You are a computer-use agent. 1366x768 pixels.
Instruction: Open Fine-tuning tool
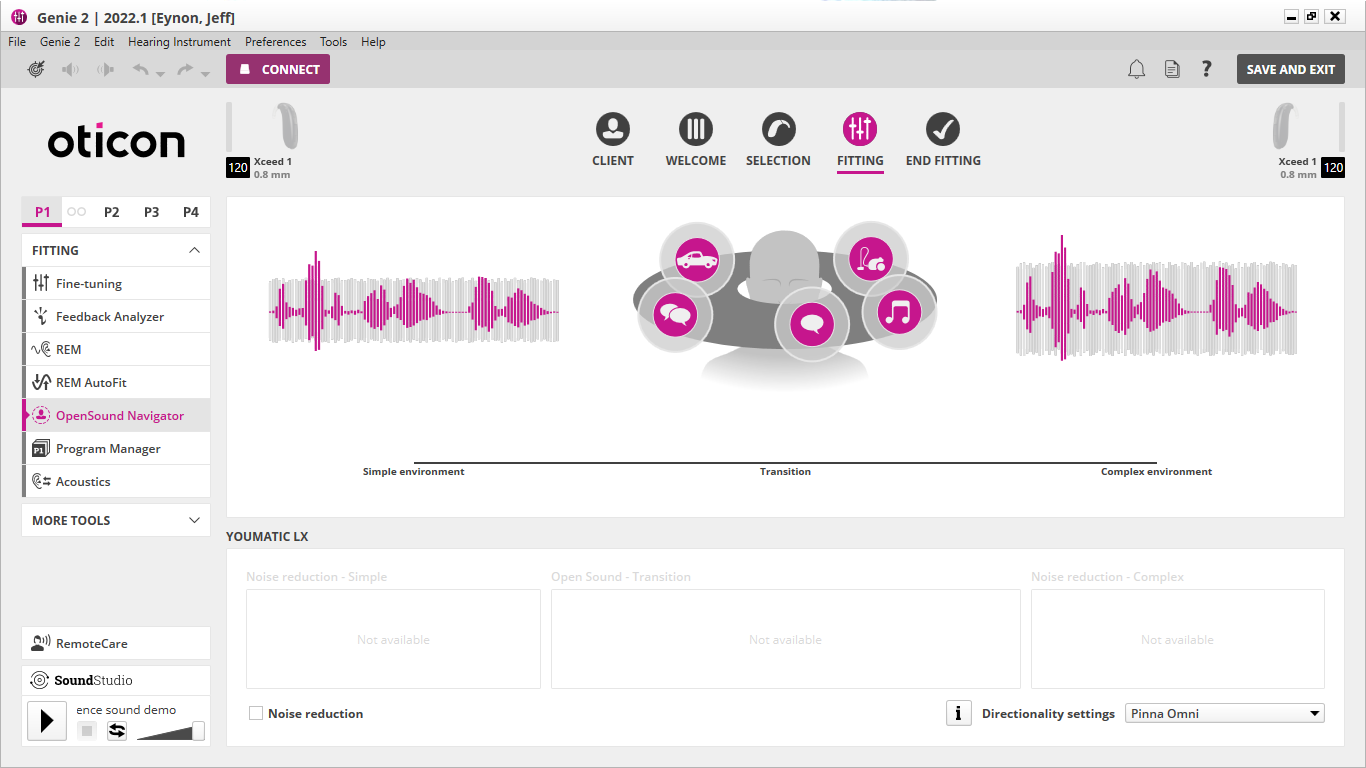tap(116, 284)
